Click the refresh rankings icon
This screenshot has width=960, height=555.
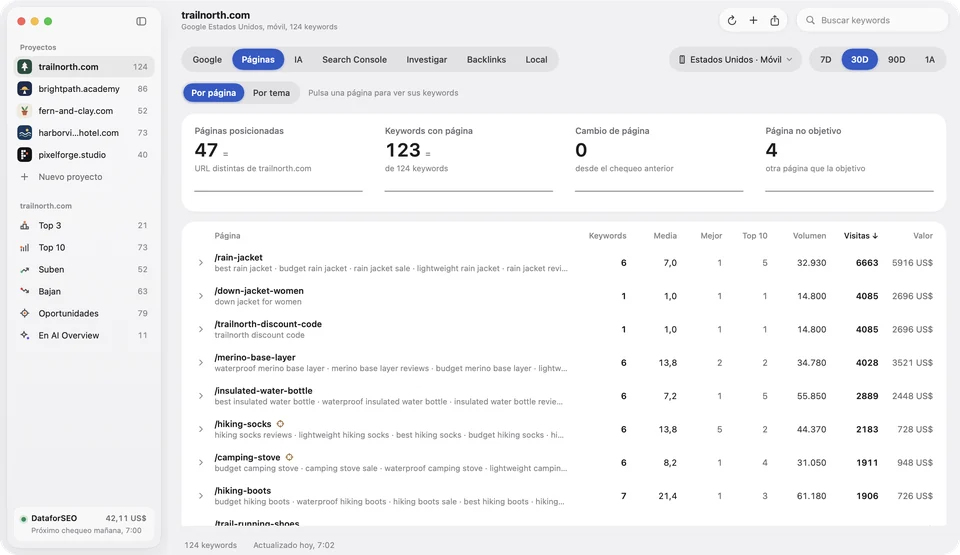point(732,20)
